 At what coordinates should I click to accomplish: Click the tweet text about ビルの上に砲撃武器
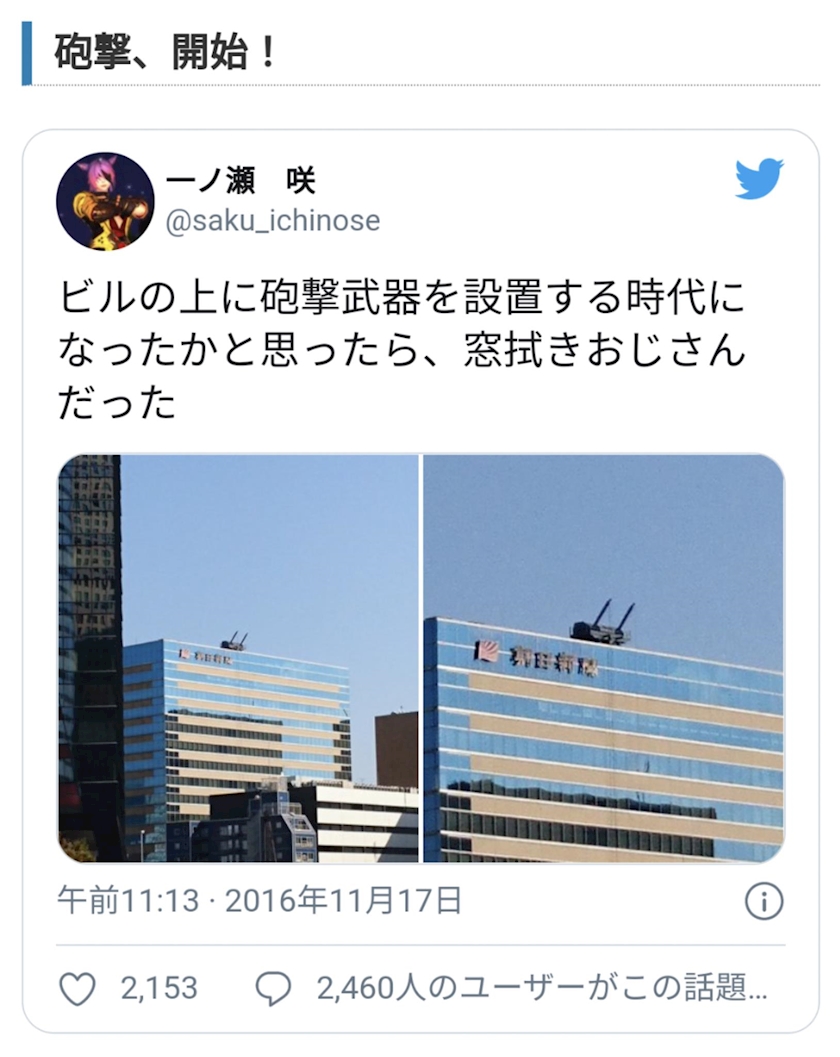[402, 350]
